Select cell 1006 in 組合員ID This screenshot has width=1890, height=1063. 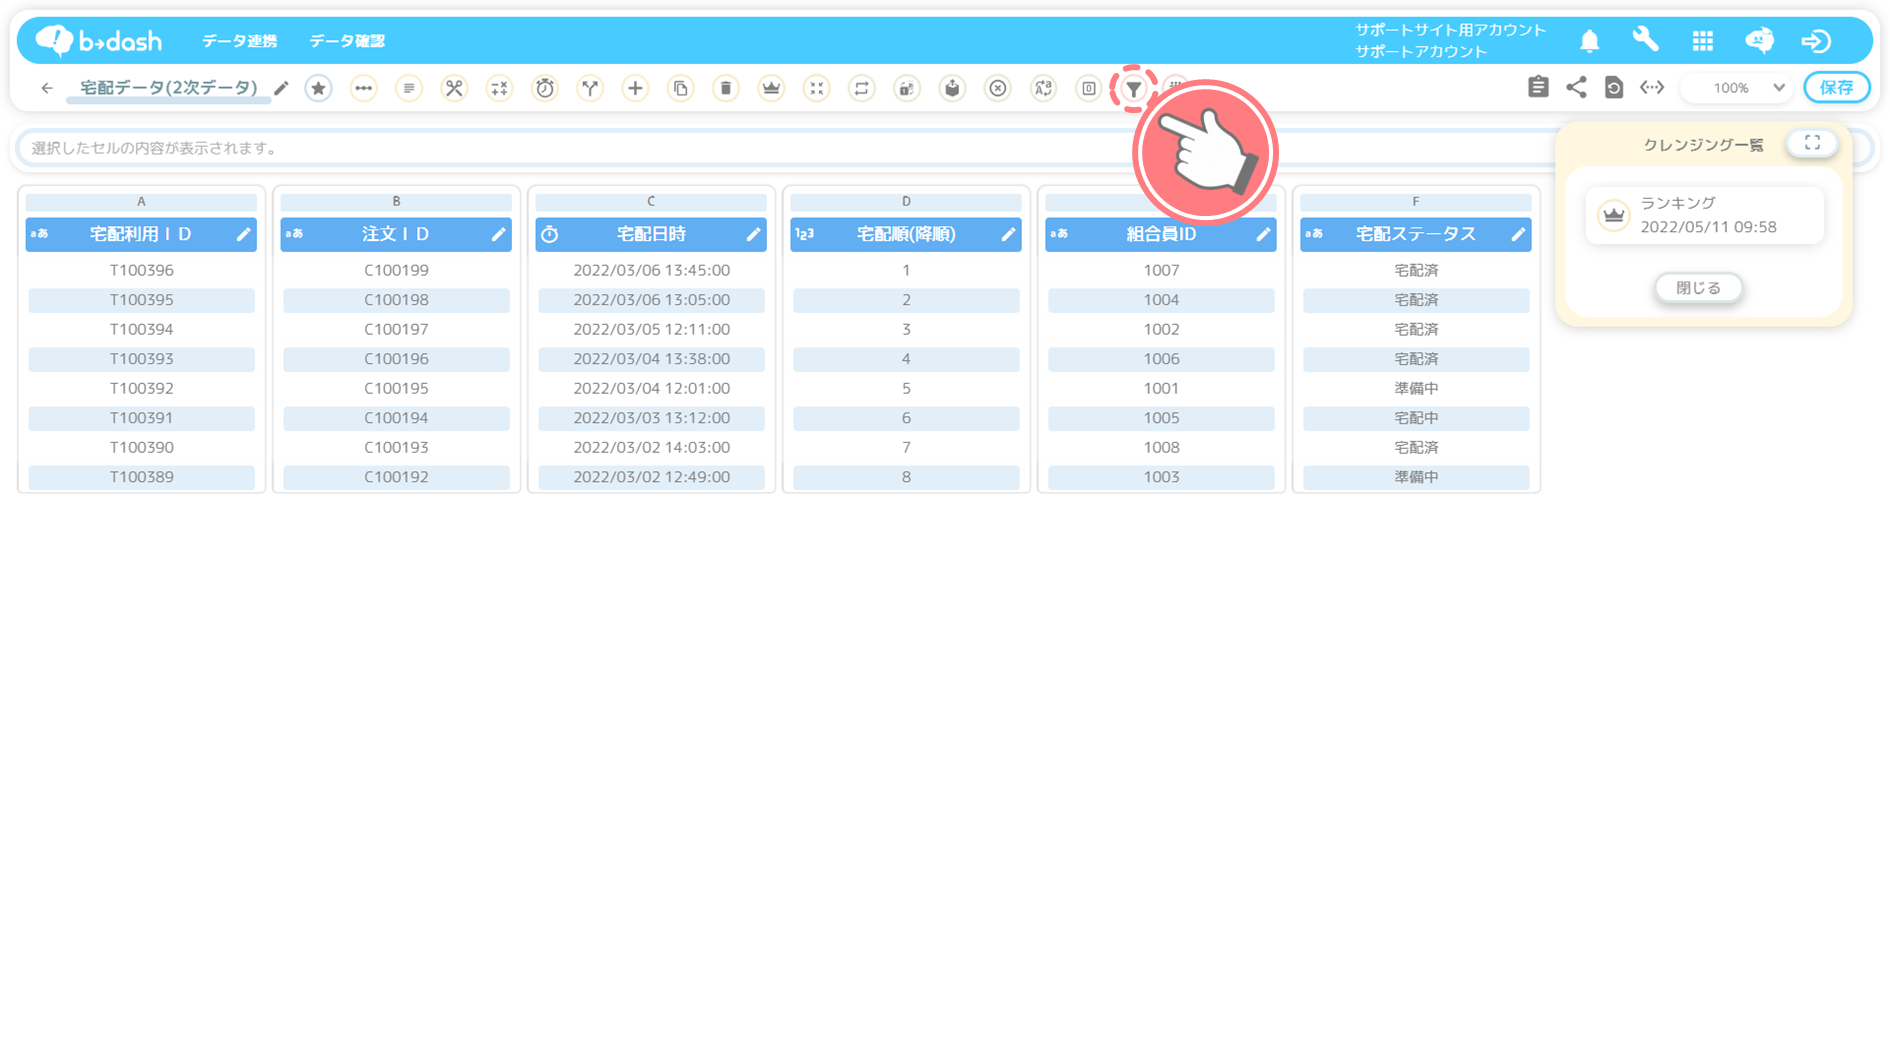(1161, 359)
